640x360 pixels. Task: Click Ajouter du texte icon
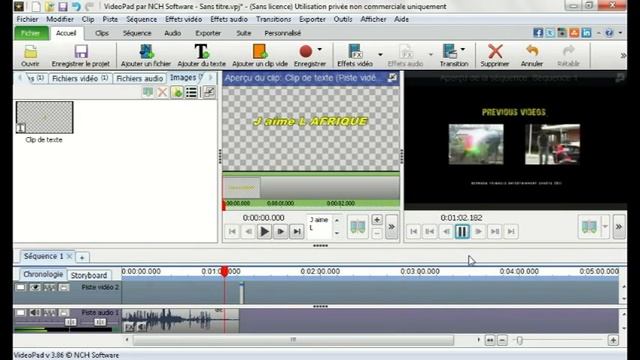pyautogui.click(x=201, y=52)
